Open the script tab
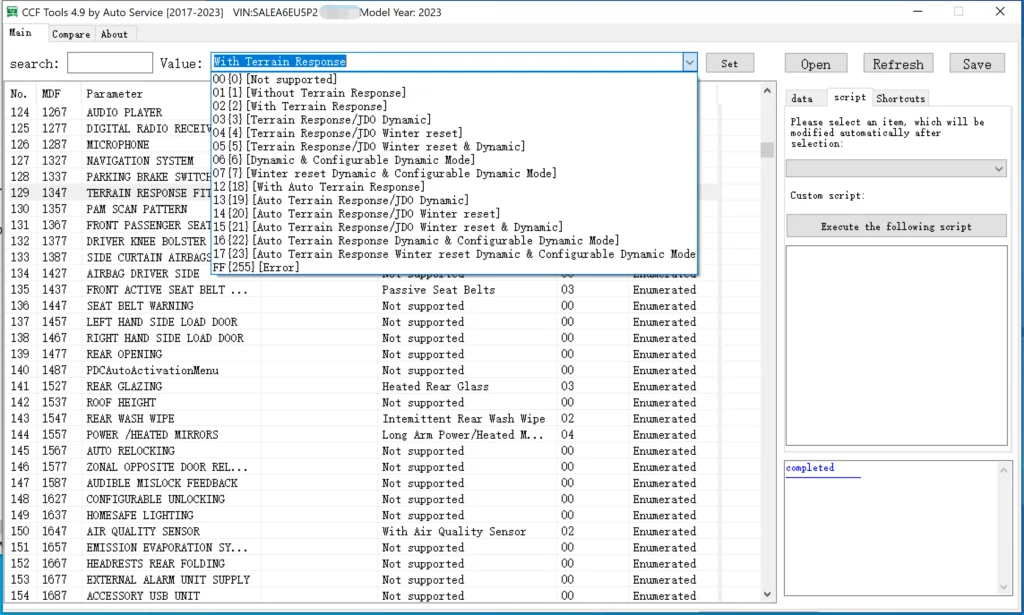Image resolution: width=1024 pixels, height=615 pixels. tap(850, 97)
